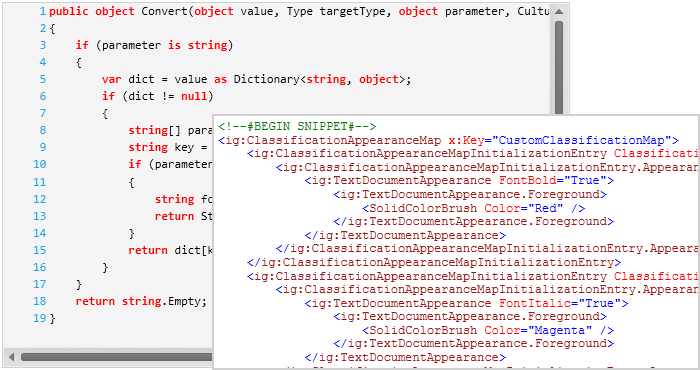The height and width of the screenshot is (370, 700).
Task: Click the vertical scrollbar up arrow
Action: tap(559, 12)
